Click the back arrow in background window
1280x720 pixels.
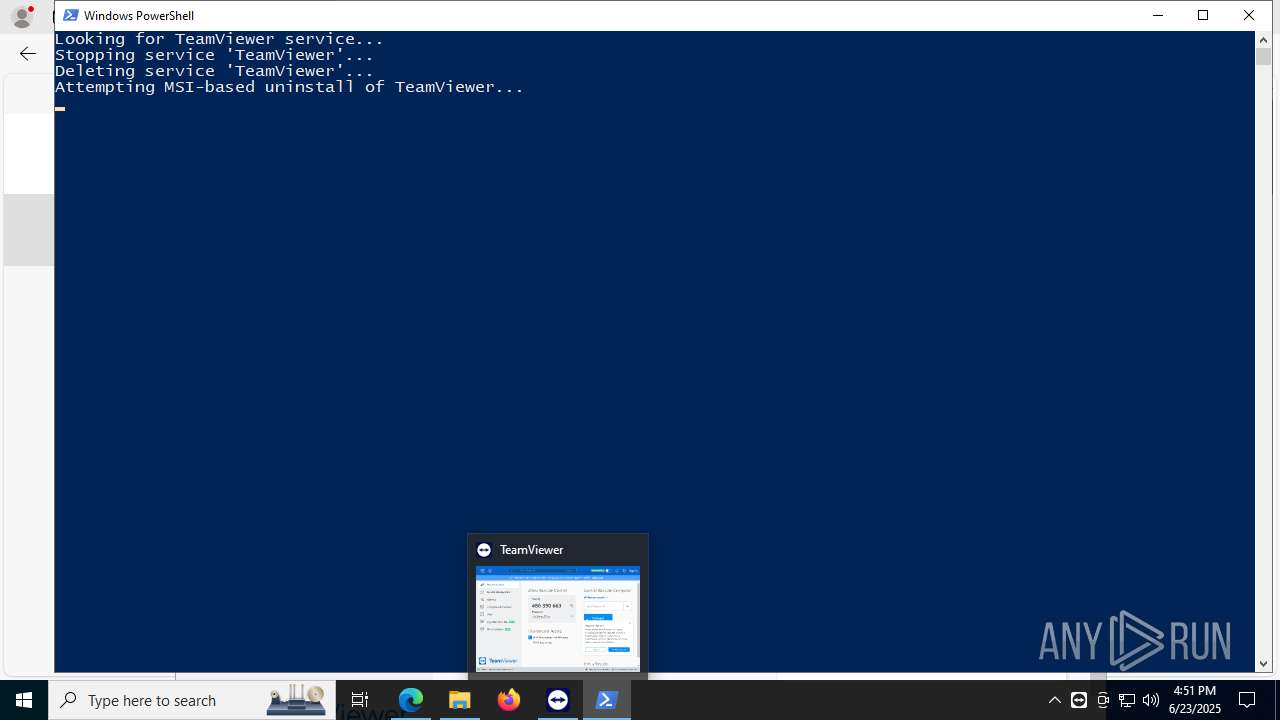coord(28,53)
